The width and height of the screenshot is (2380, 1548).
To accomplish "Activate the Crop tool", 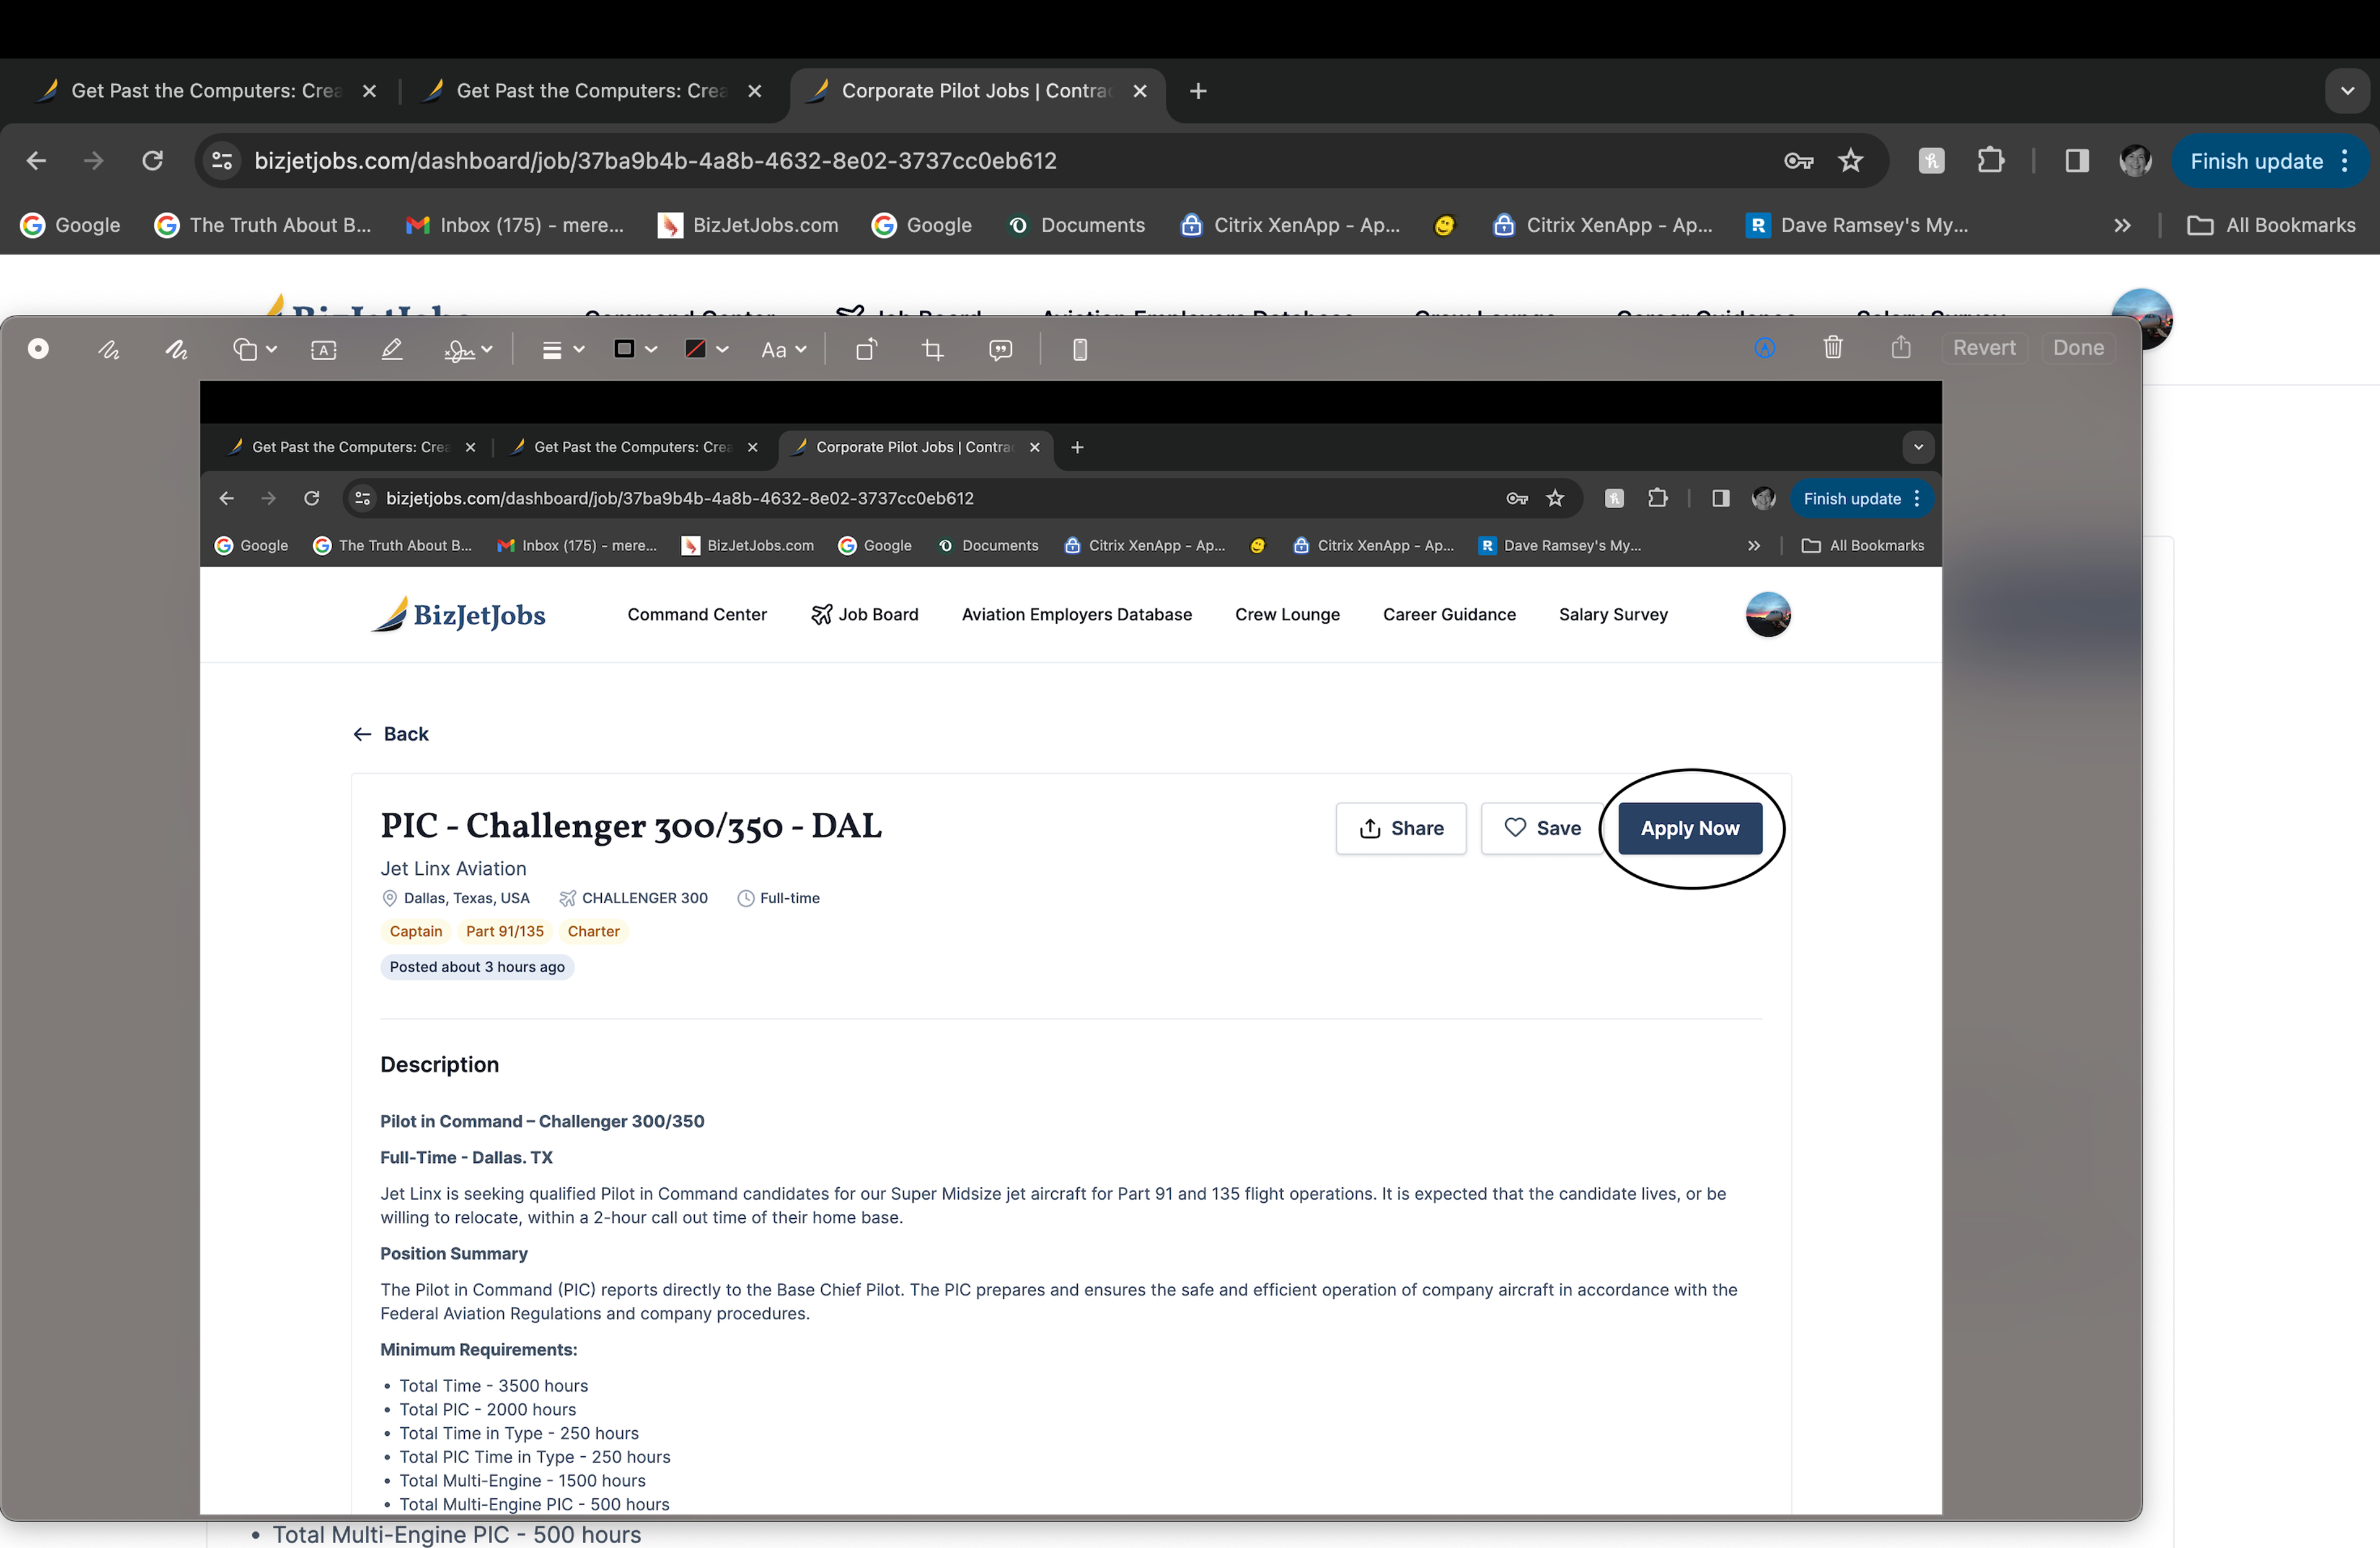I will (x=932, y=350).
